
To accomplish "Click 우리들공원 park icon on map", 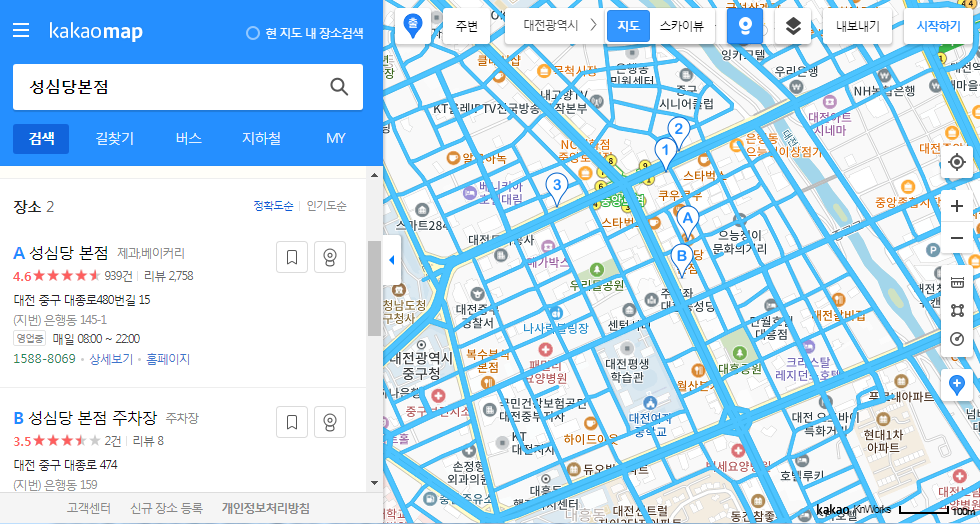I will [x=596, y=270].
